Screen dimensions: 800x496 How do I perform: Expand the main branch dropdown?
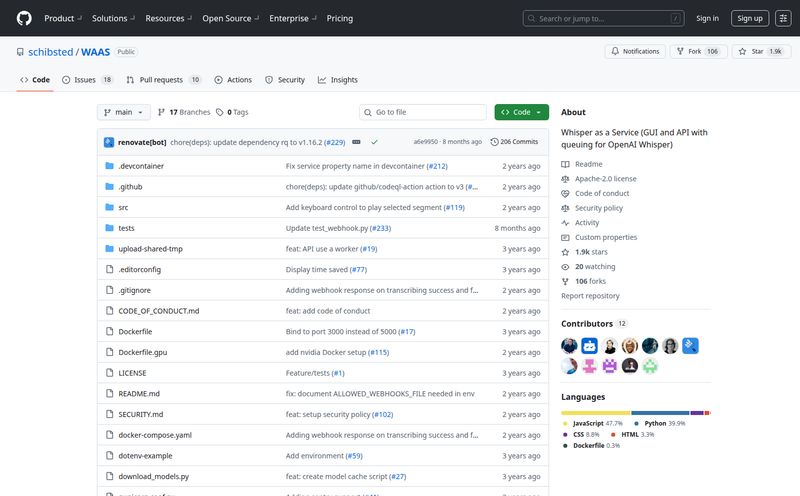click(x=124, y=112)
